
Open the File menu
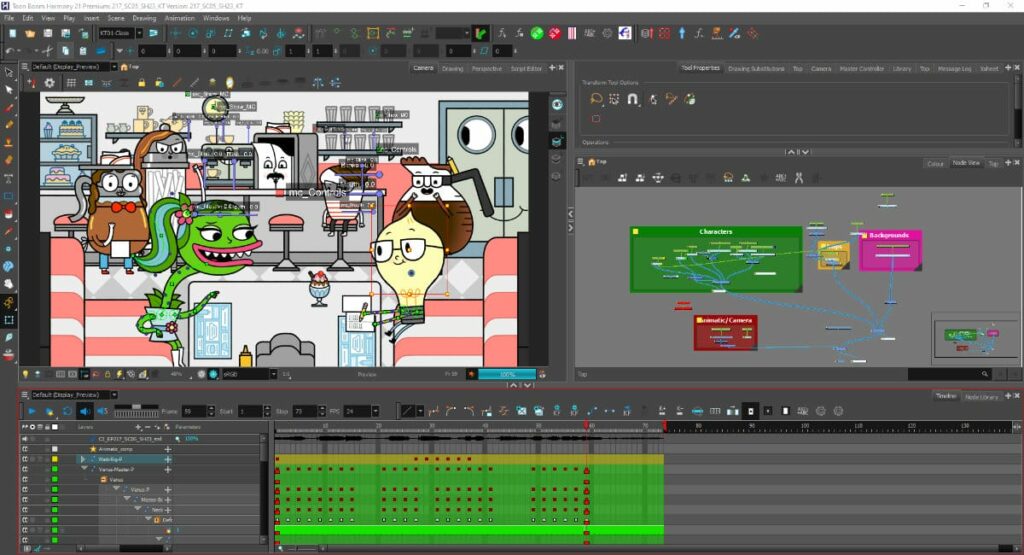pos(9,18)
